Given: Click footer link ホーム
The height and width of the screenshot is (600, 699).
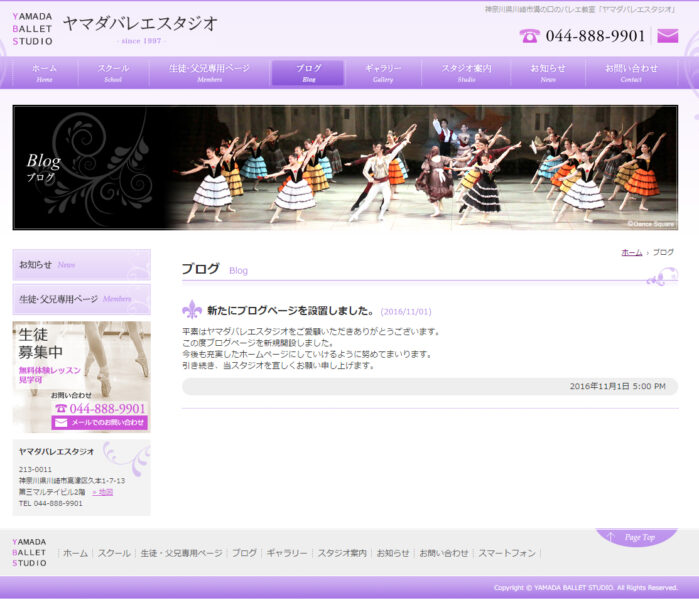Looking at the screenshot, I should 75,553.
